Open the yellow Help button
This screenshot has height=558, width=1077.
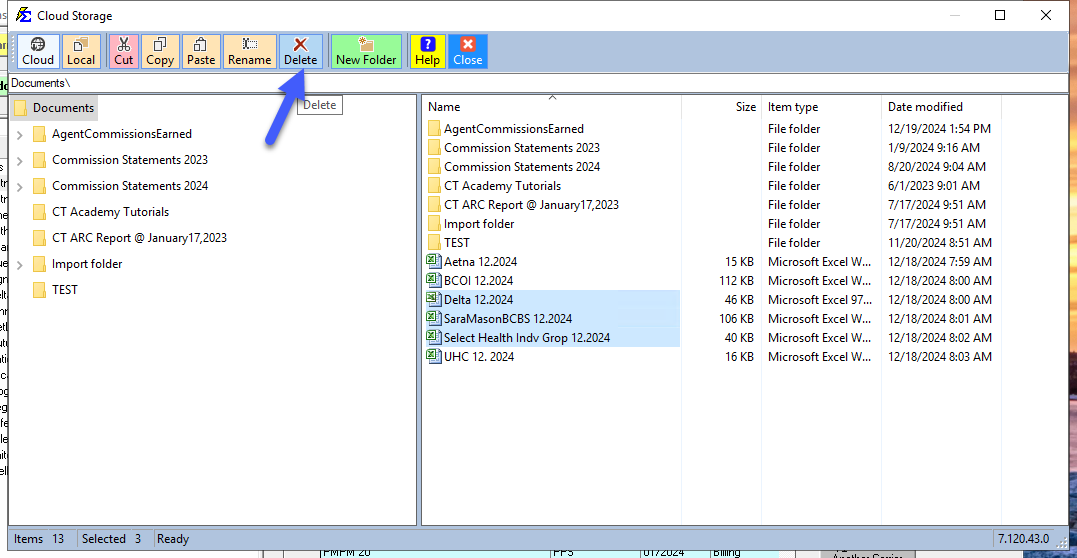coord(427,52)
